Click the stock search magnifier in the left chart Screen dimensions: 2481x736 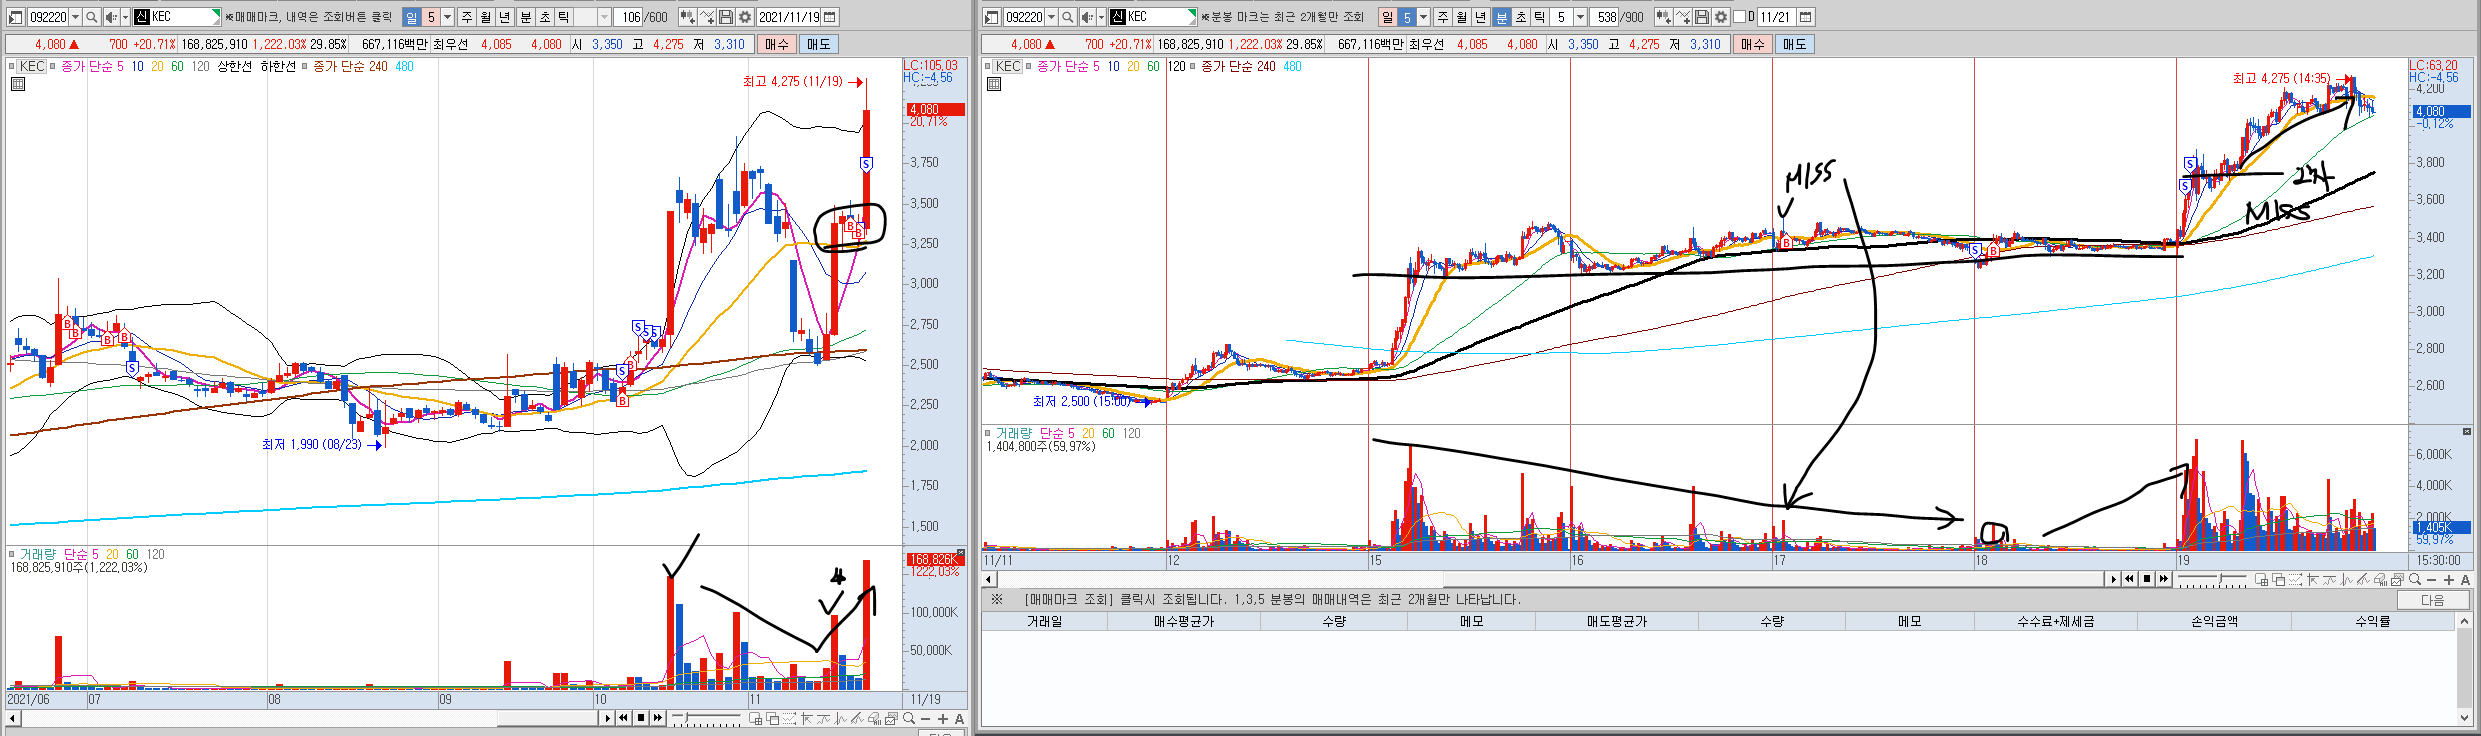91,17
